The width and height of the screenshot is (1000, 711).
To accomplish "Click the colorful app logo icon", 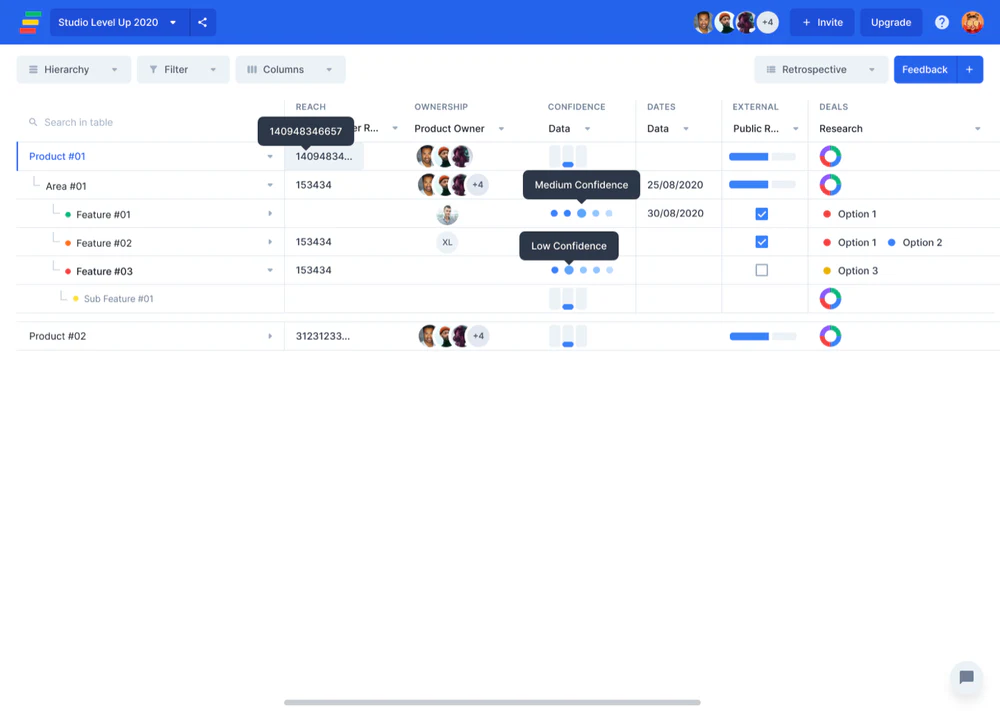I will [x=30, y=22].
